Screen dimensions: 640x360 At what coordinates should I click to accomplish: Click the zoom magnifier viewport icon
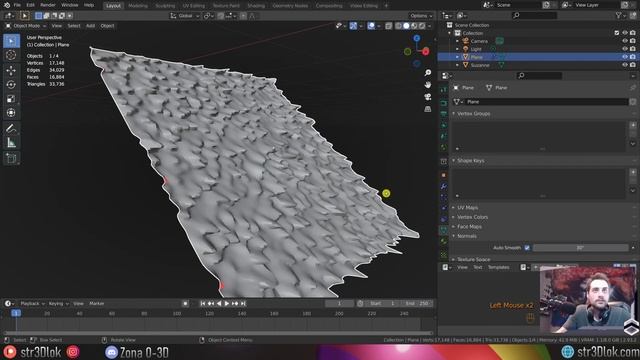point(427,73)
